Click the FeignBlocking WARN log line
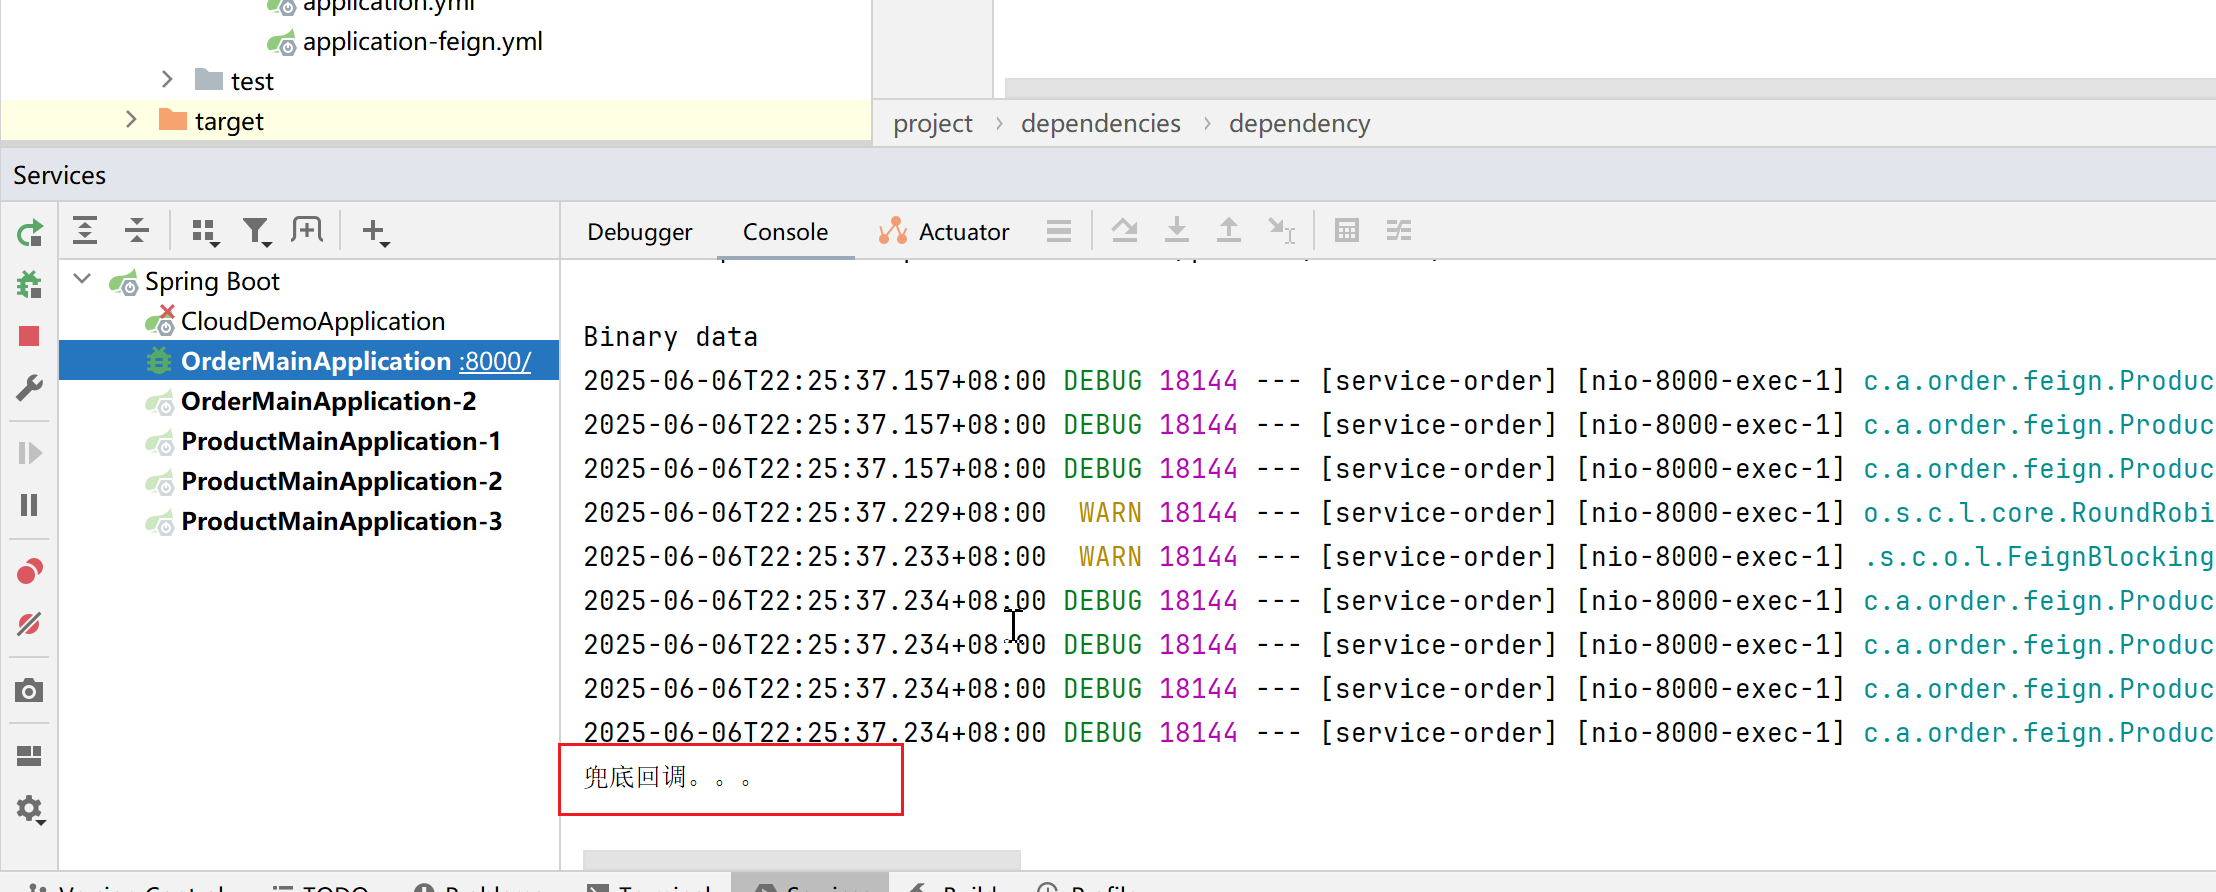This screenshot has height=892, width=2216. tap(1398, 557)
